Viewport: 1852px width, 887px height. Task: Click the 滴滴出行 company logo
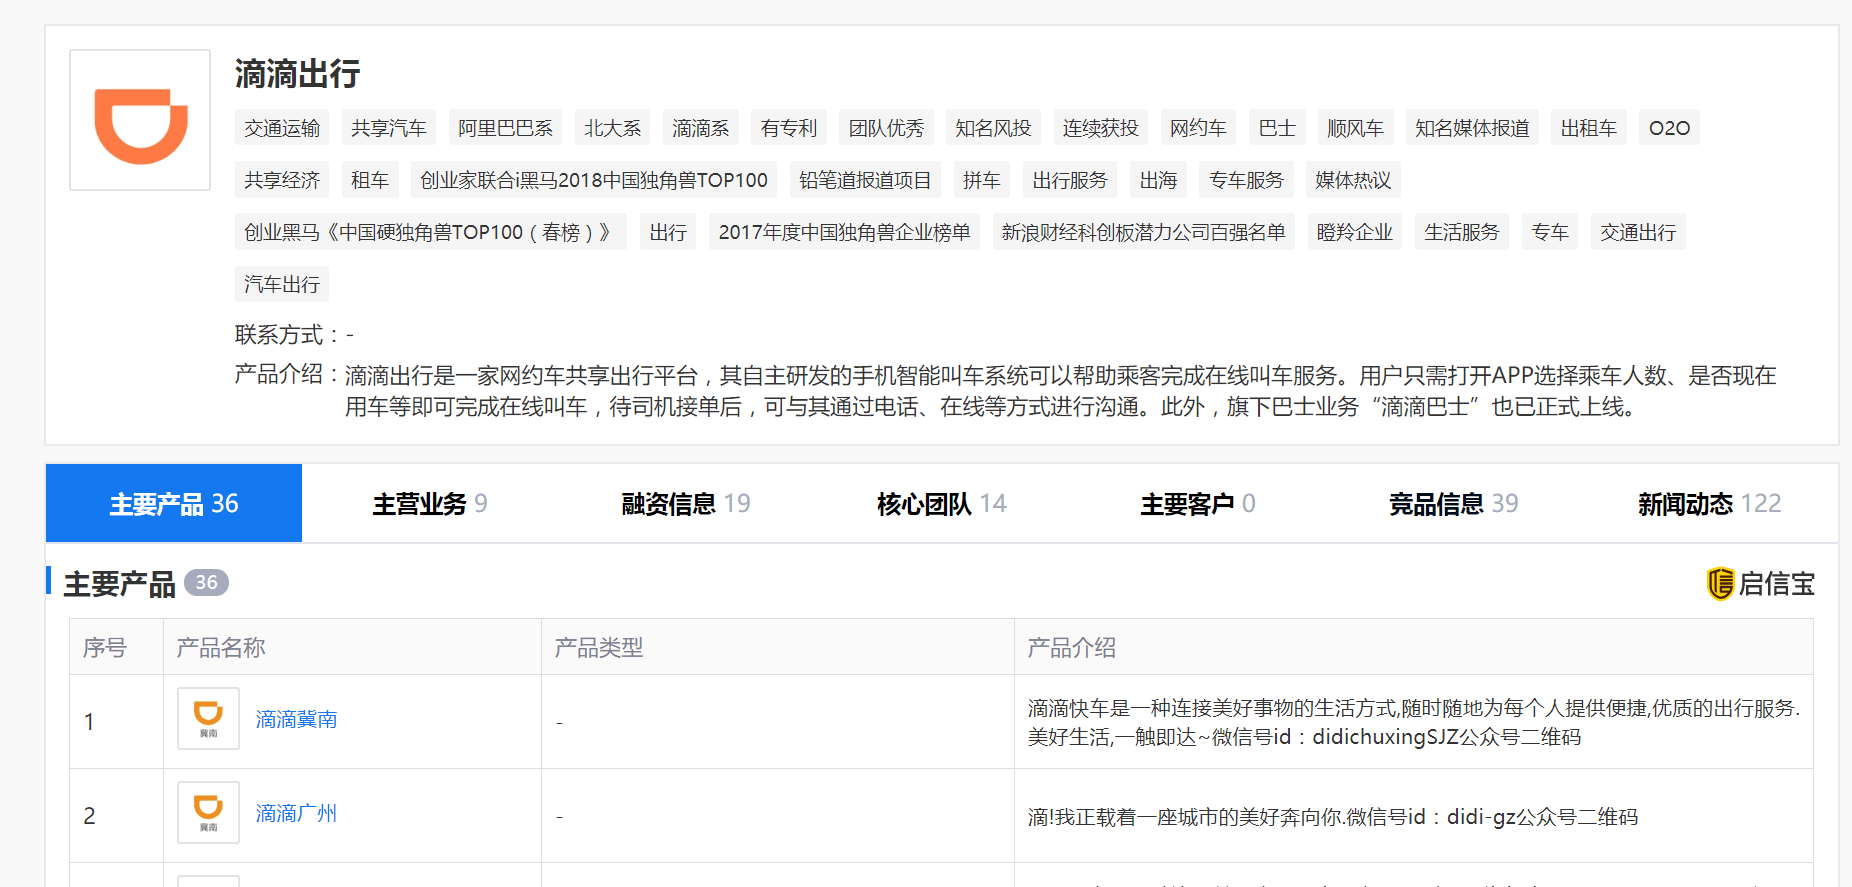pos(140,120)
